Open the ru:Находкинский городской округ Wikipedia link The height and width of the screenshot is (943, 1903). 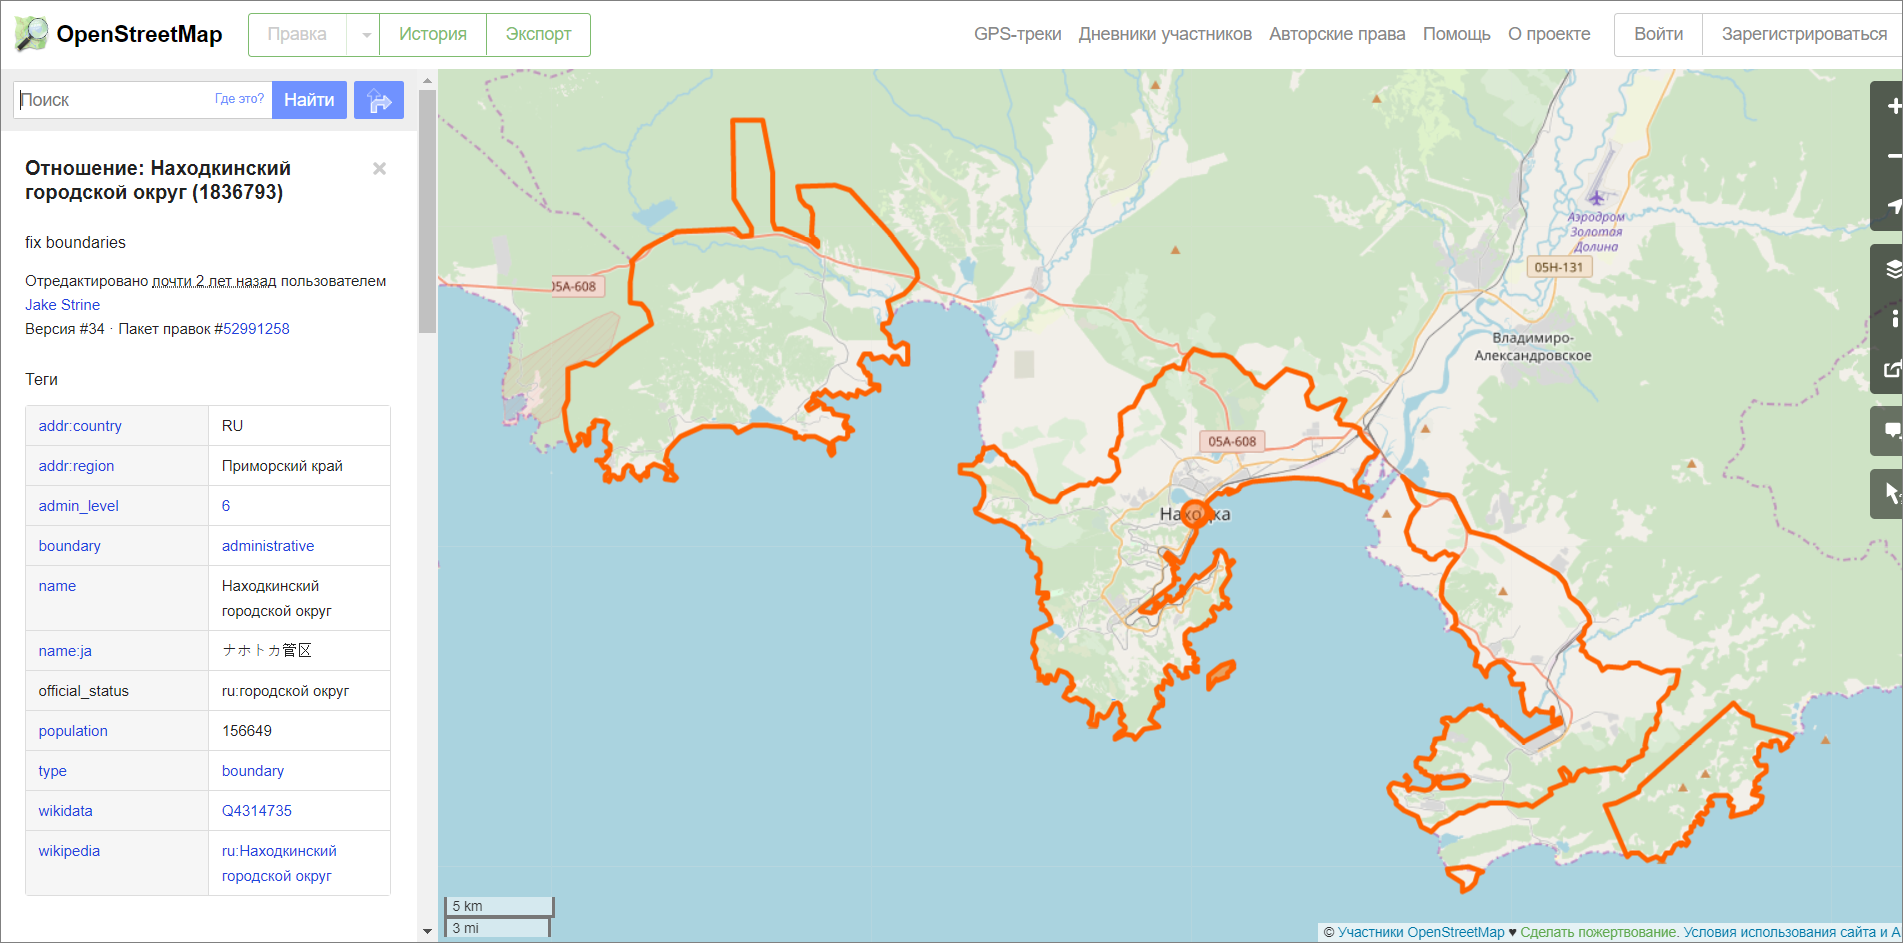(x=279, y=863)
